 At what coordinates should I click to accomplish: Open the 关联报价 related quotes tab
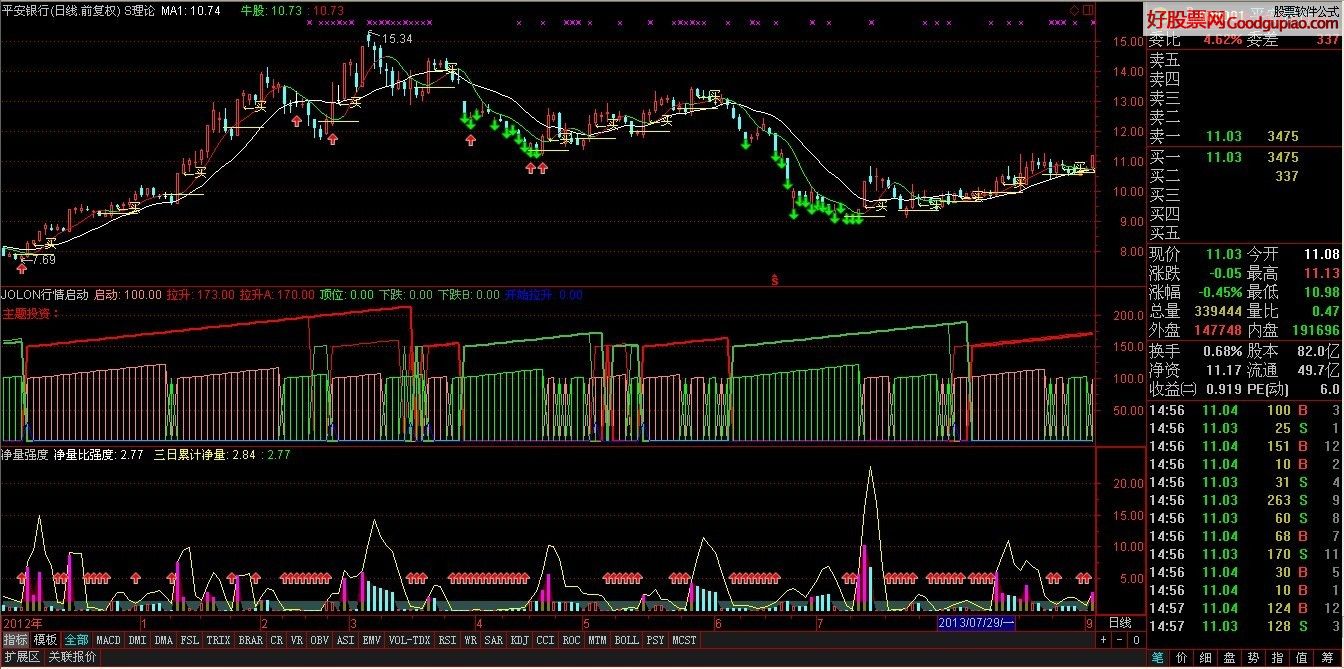(73, 657)
